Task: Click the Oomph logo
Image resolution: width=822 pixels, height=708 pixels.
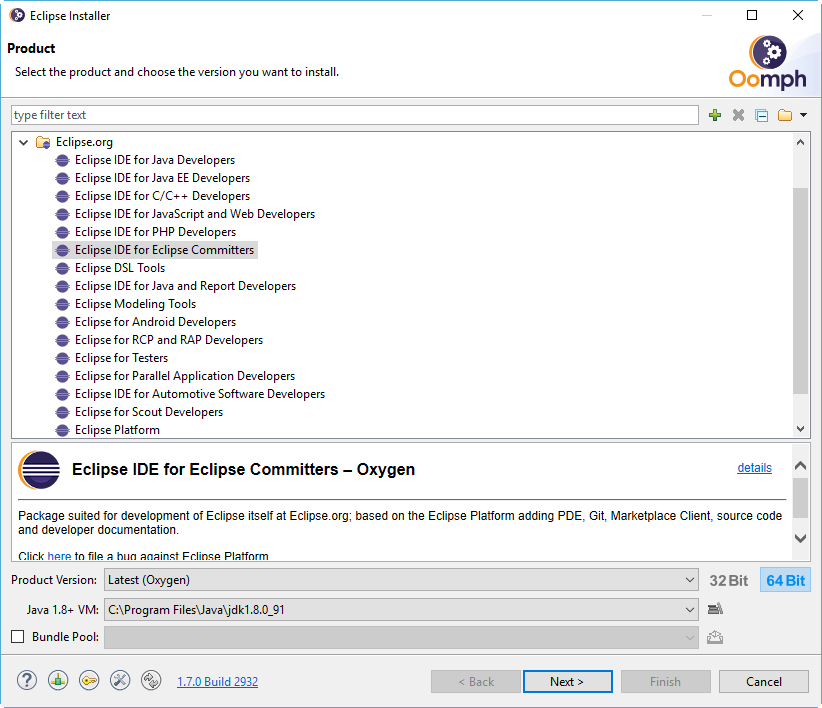Action: (x=767, y=62)
